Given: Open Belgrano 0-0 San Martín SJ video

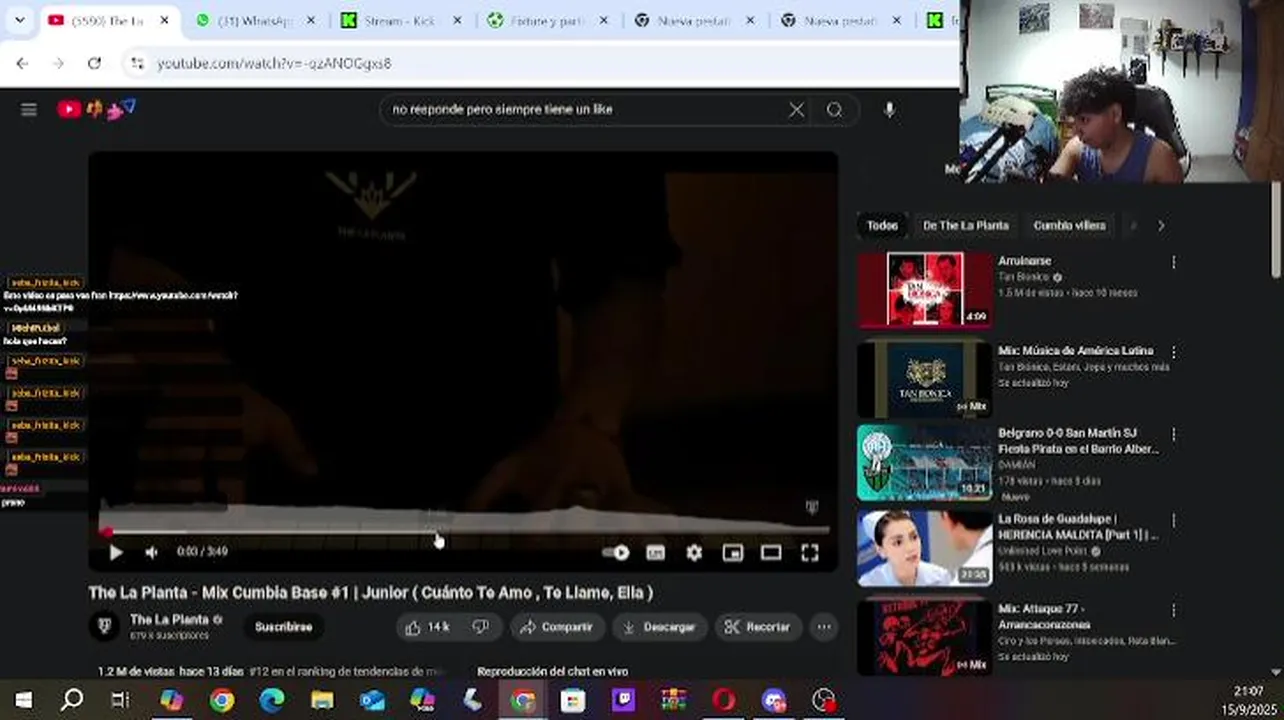Looking at the screenshot, I should point(925,463).
